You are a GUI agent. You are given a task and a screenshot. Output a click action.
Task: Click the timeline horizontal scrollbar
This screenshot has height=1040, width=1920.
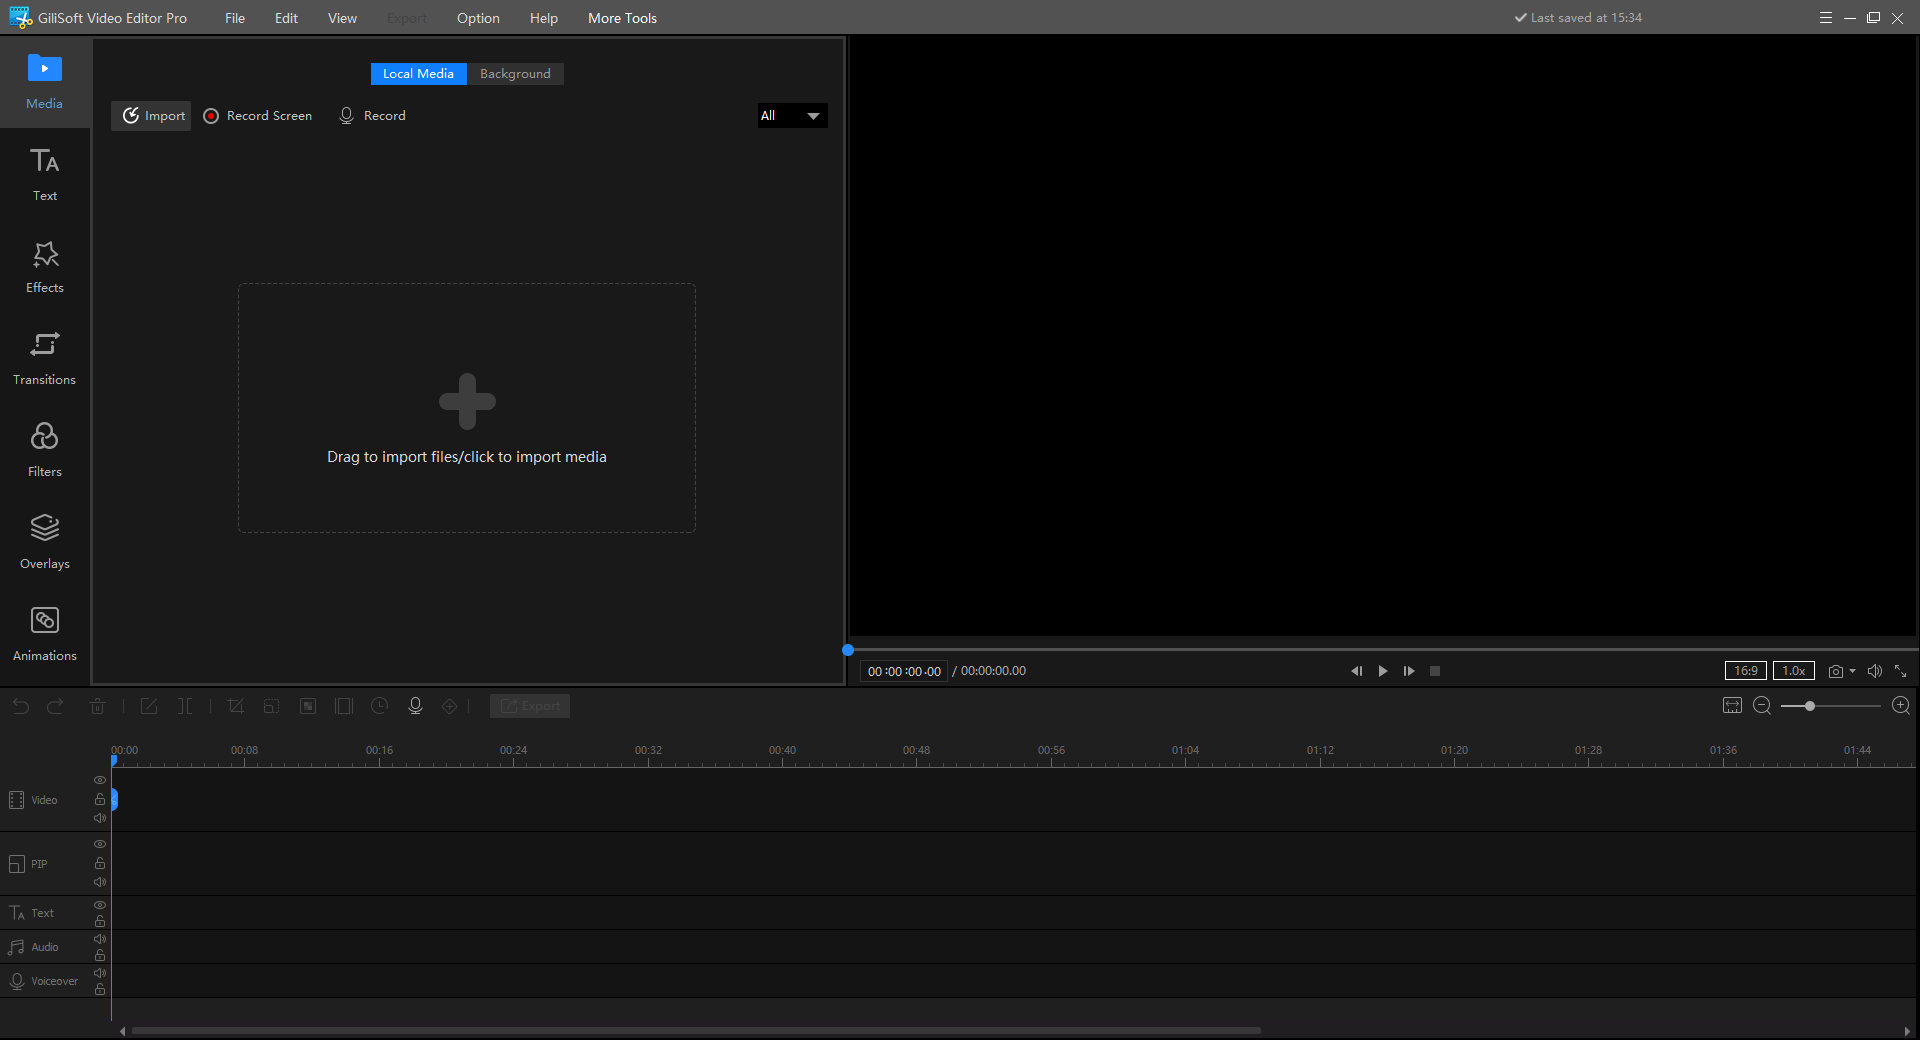pyautogui.click(x=696, y=1030)
